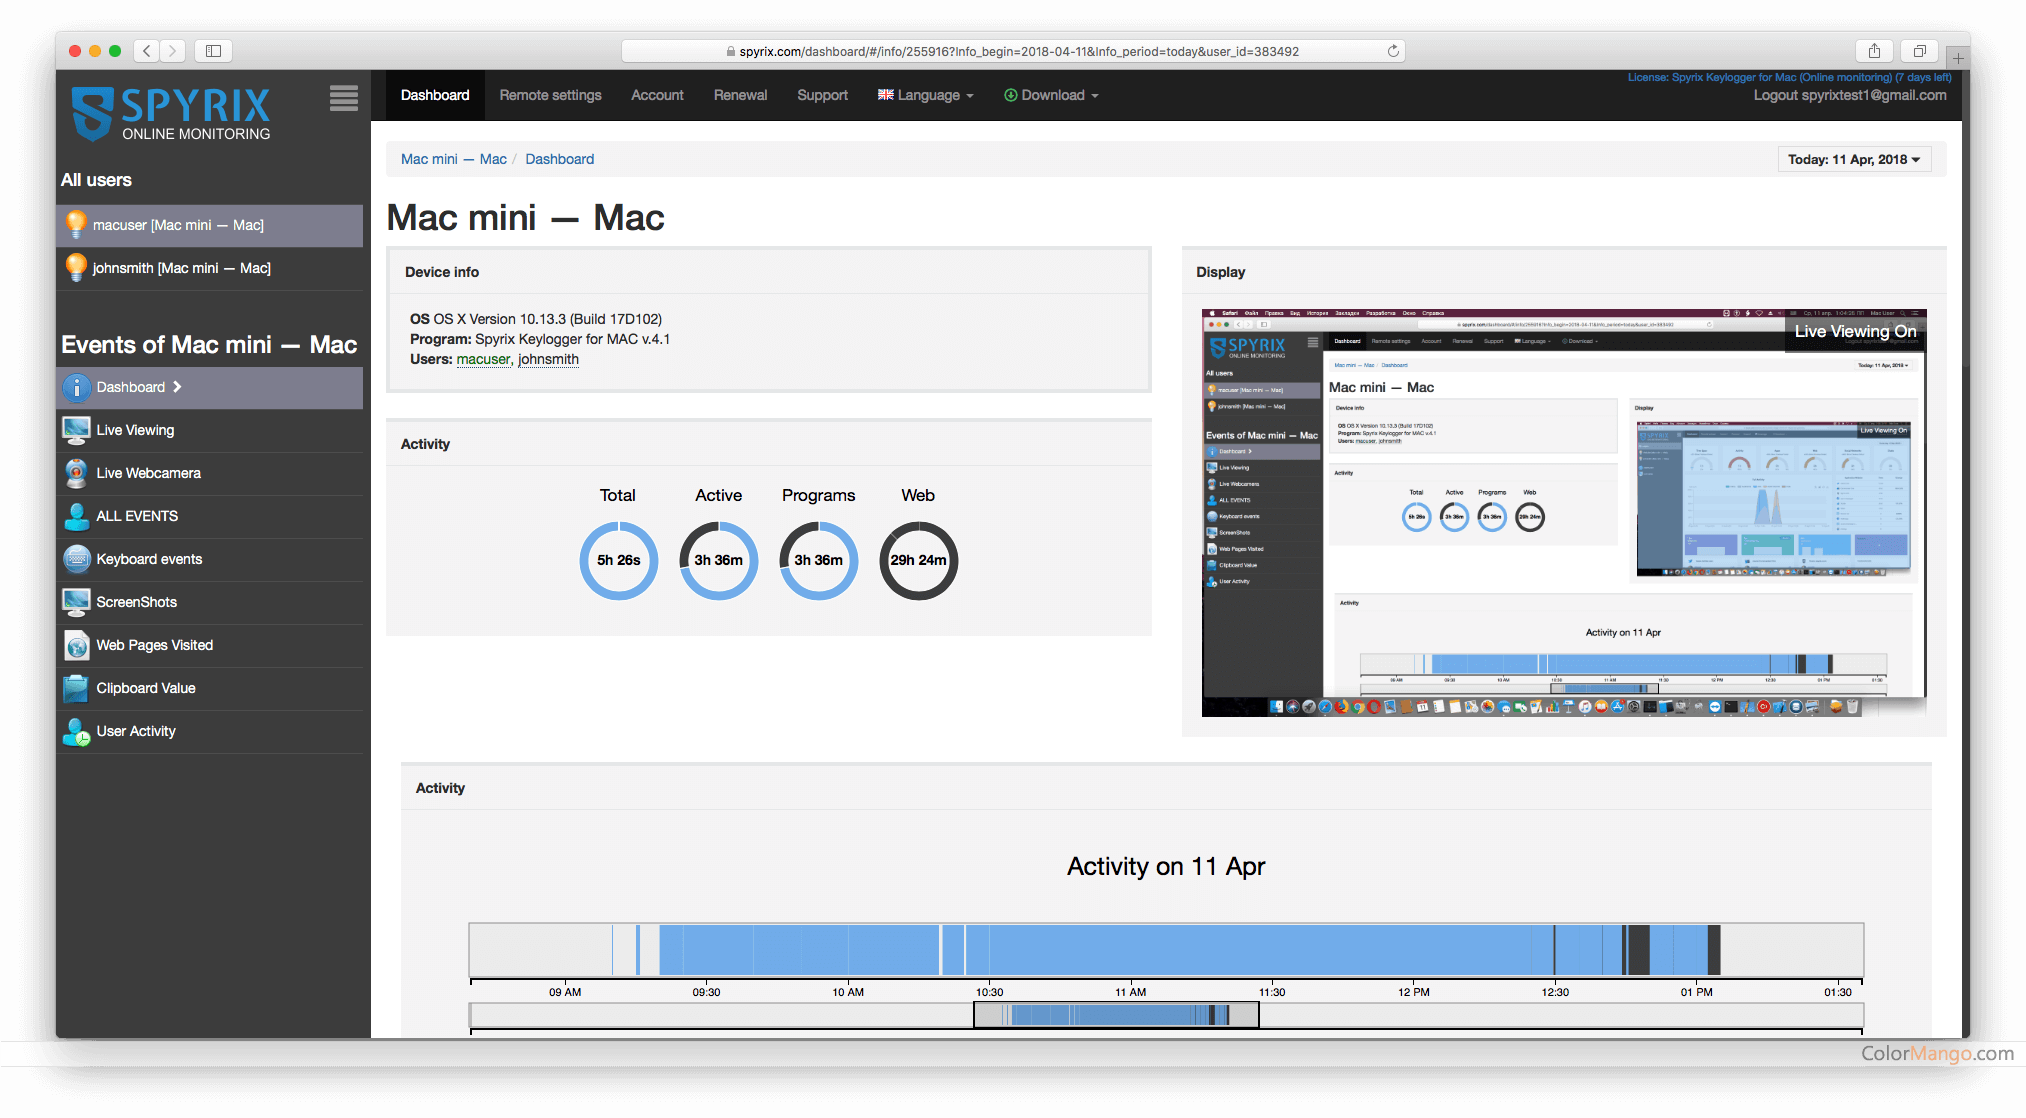The width and height of the screenshot is (2026, 1118).
Task: Expand the Language dropdown
Action: [926, 95]
